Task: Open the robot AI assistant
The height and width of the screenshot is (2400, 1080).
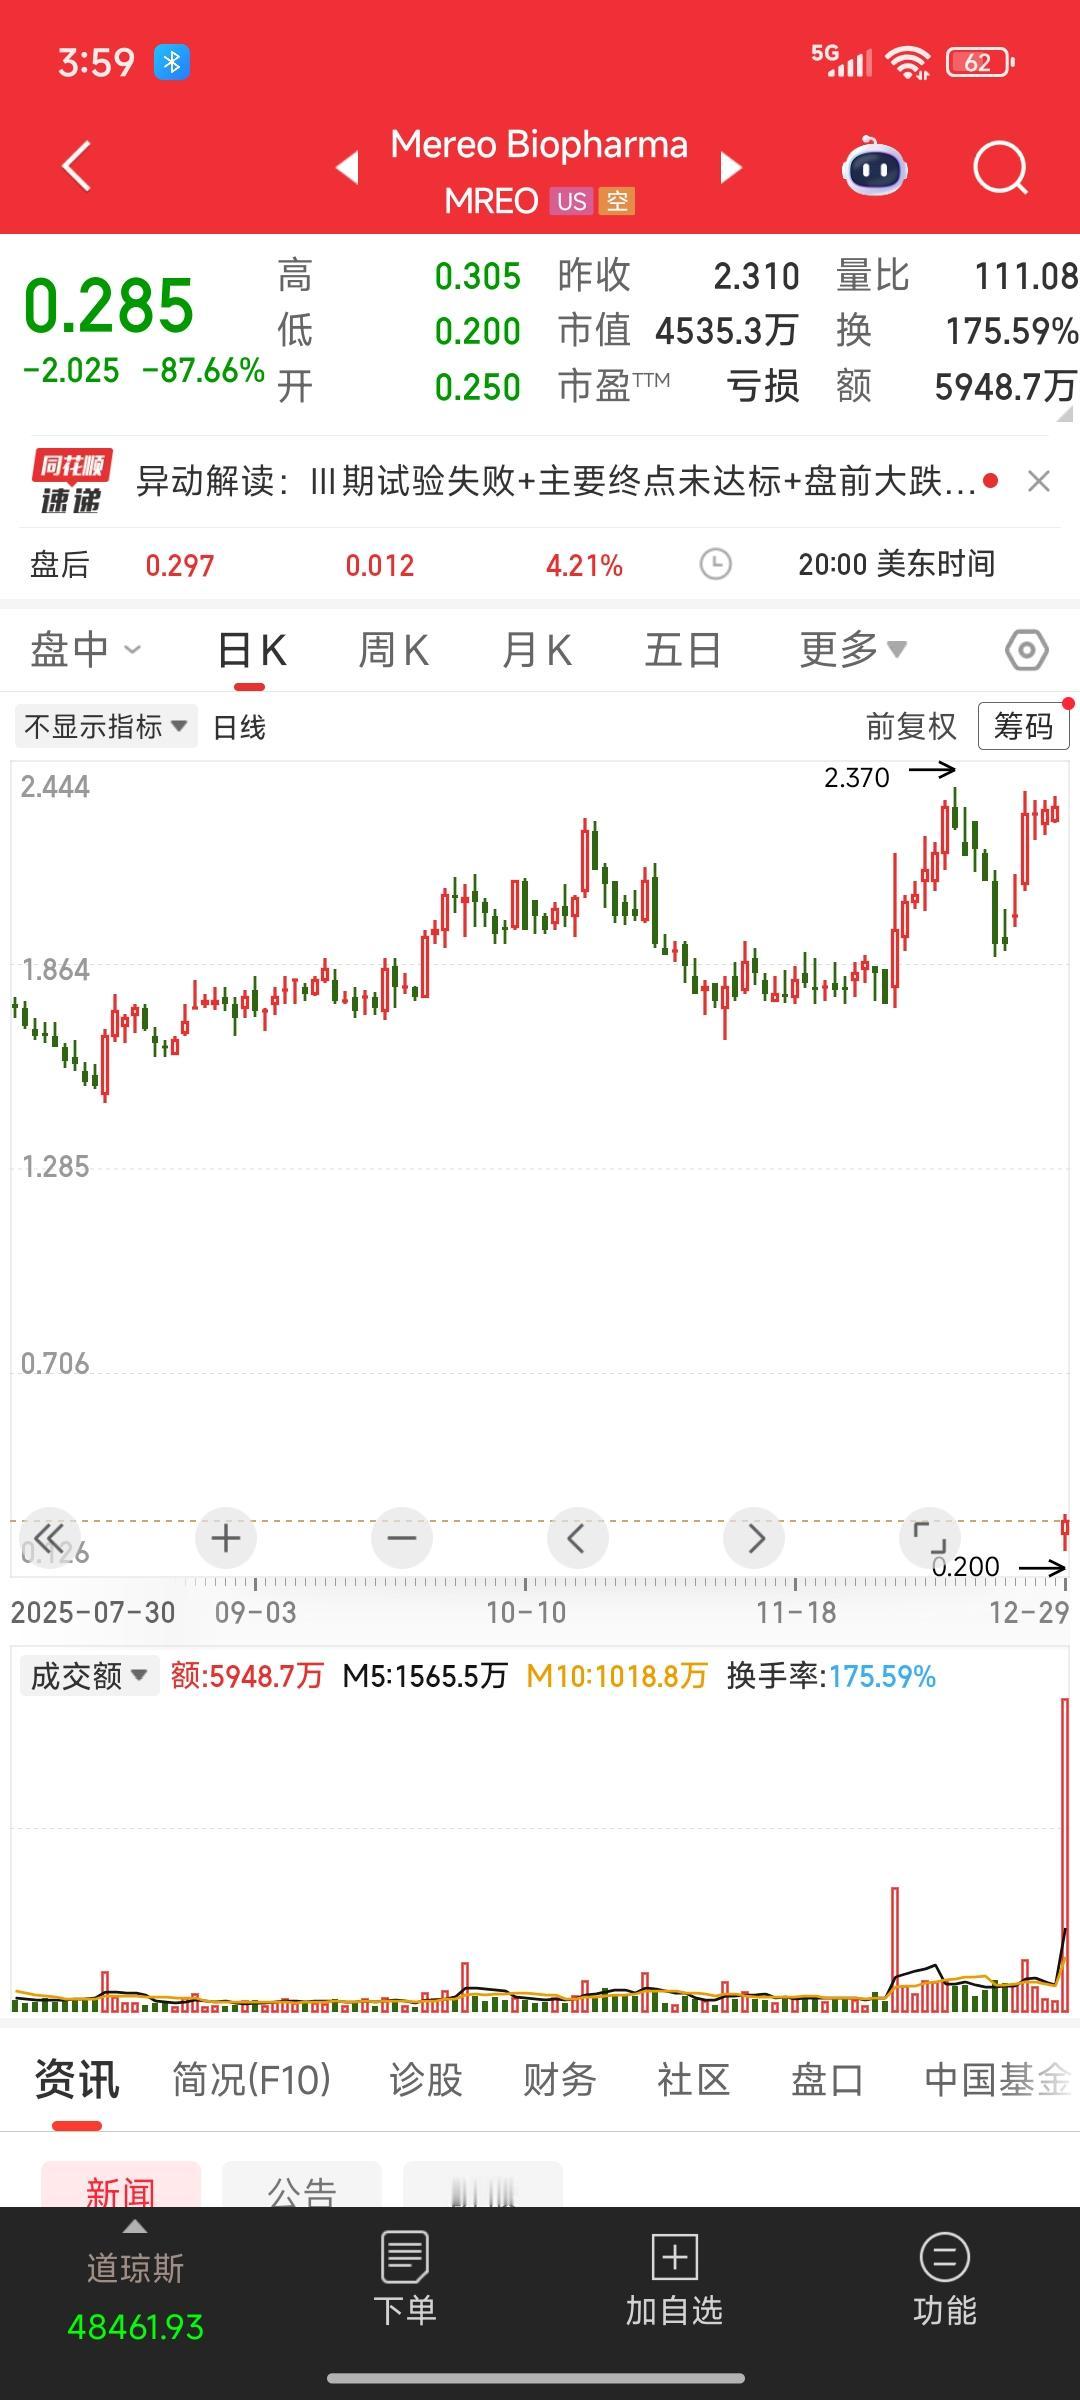Action: [x=874, y=166]
